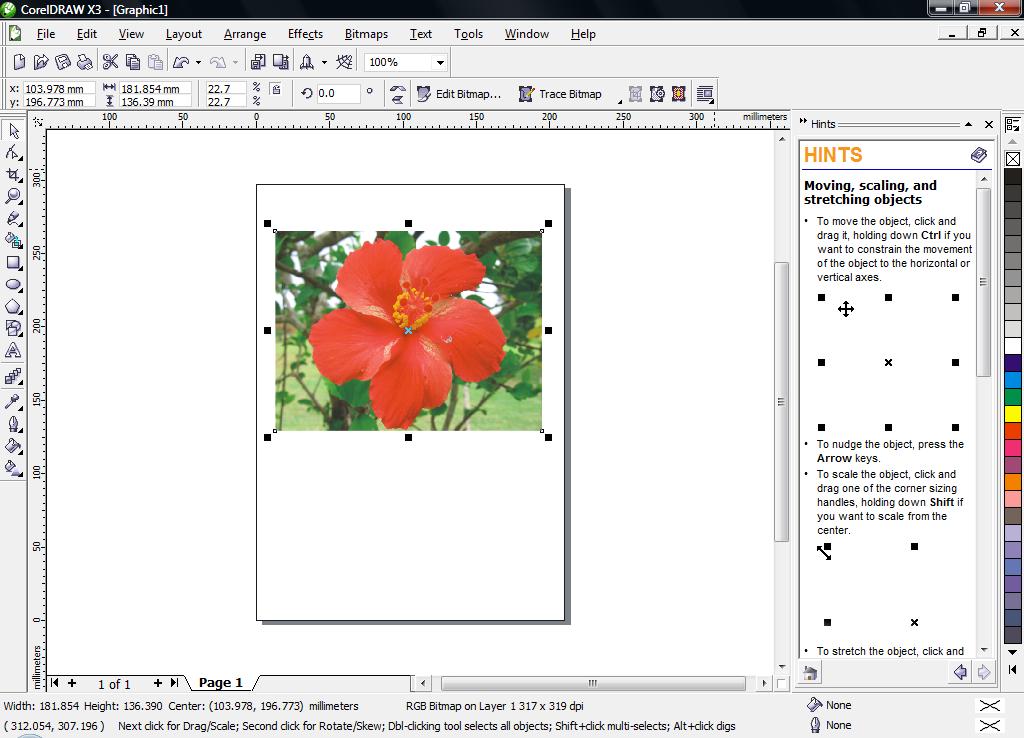Click the Trace Bitmap button

click(560, 94)
